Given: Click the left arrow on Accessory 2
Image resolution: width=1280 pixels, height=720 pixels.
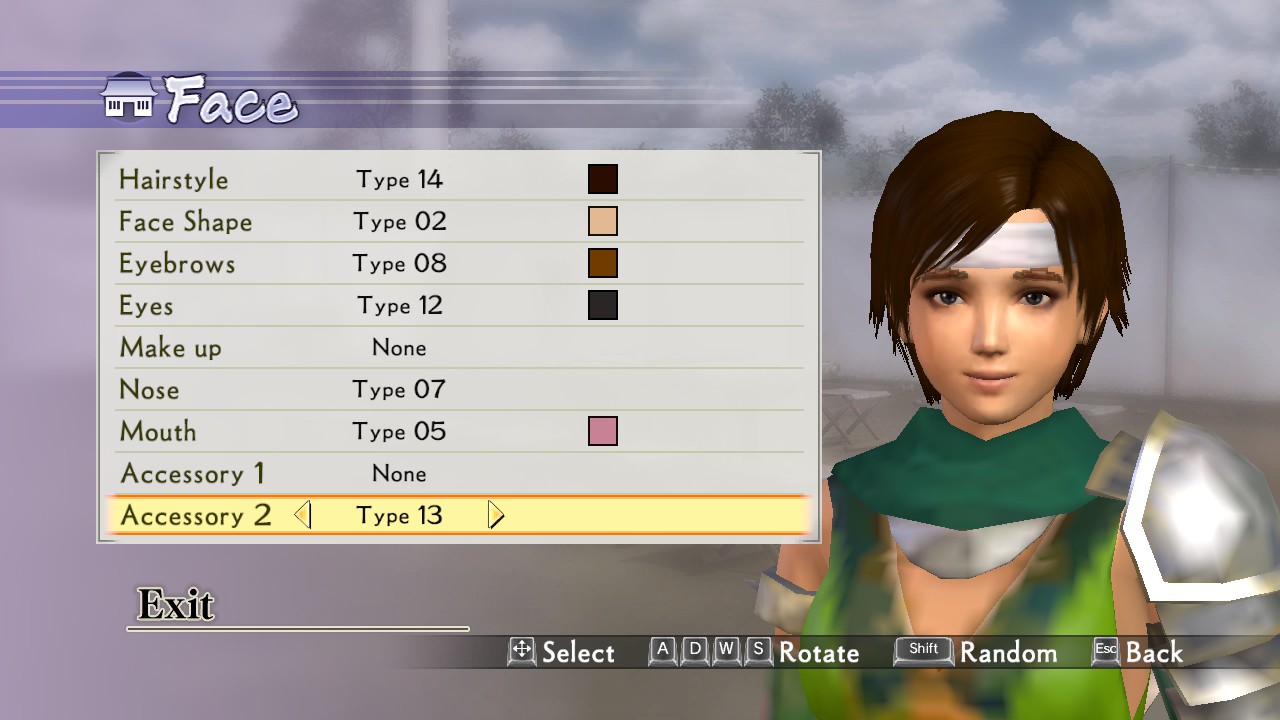Looking at the screenshot, I should click(x=302, y=515).
